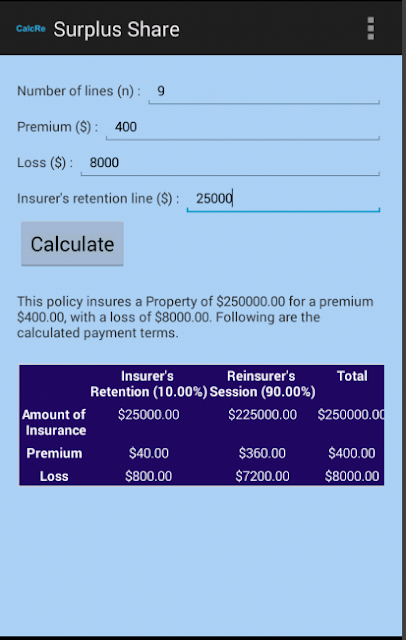Viewport: 406px width, 640px height.
Task: Click the Amount of Insurance row label
Action: pyautogui.click(x=54, y=422)
